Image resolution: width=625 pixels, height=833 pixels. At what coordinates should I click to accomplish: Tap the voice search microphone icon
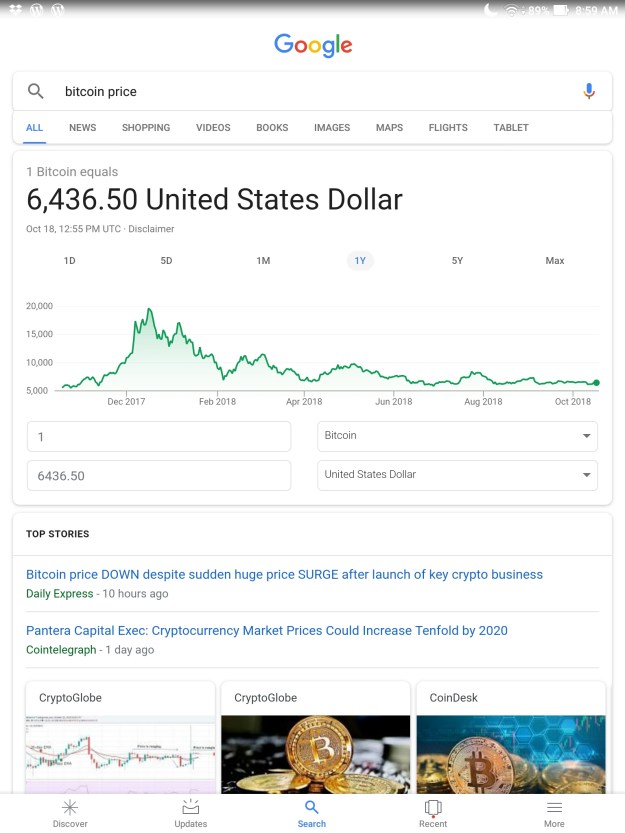click(589, 91)
